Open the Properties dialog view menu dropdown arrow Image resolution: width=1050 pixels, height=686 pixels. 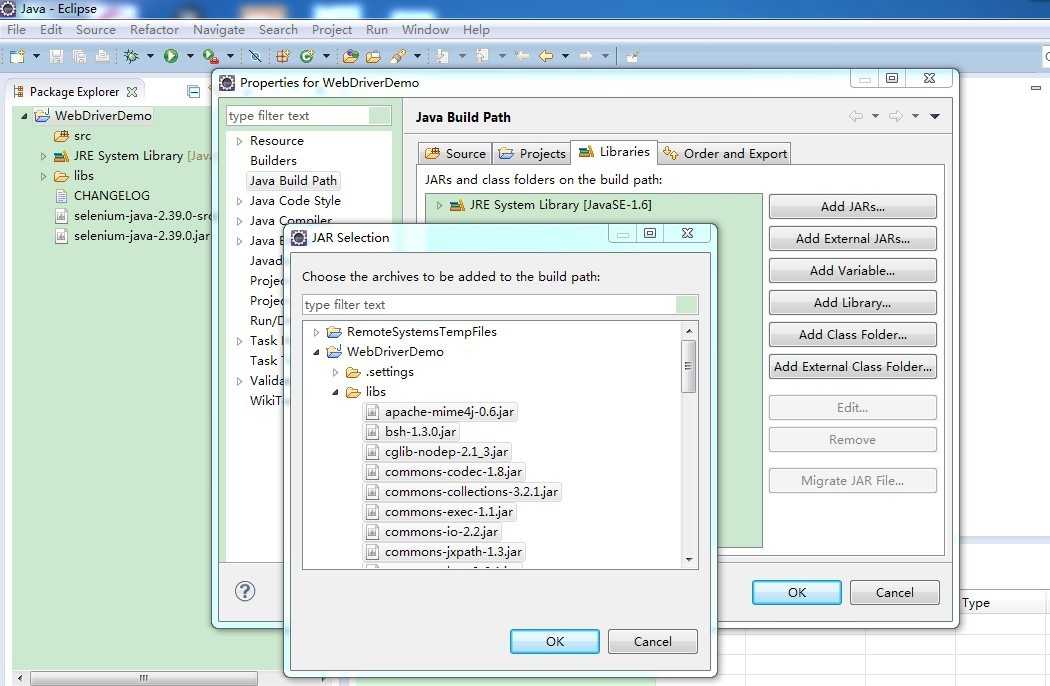[x=935, y=116]
